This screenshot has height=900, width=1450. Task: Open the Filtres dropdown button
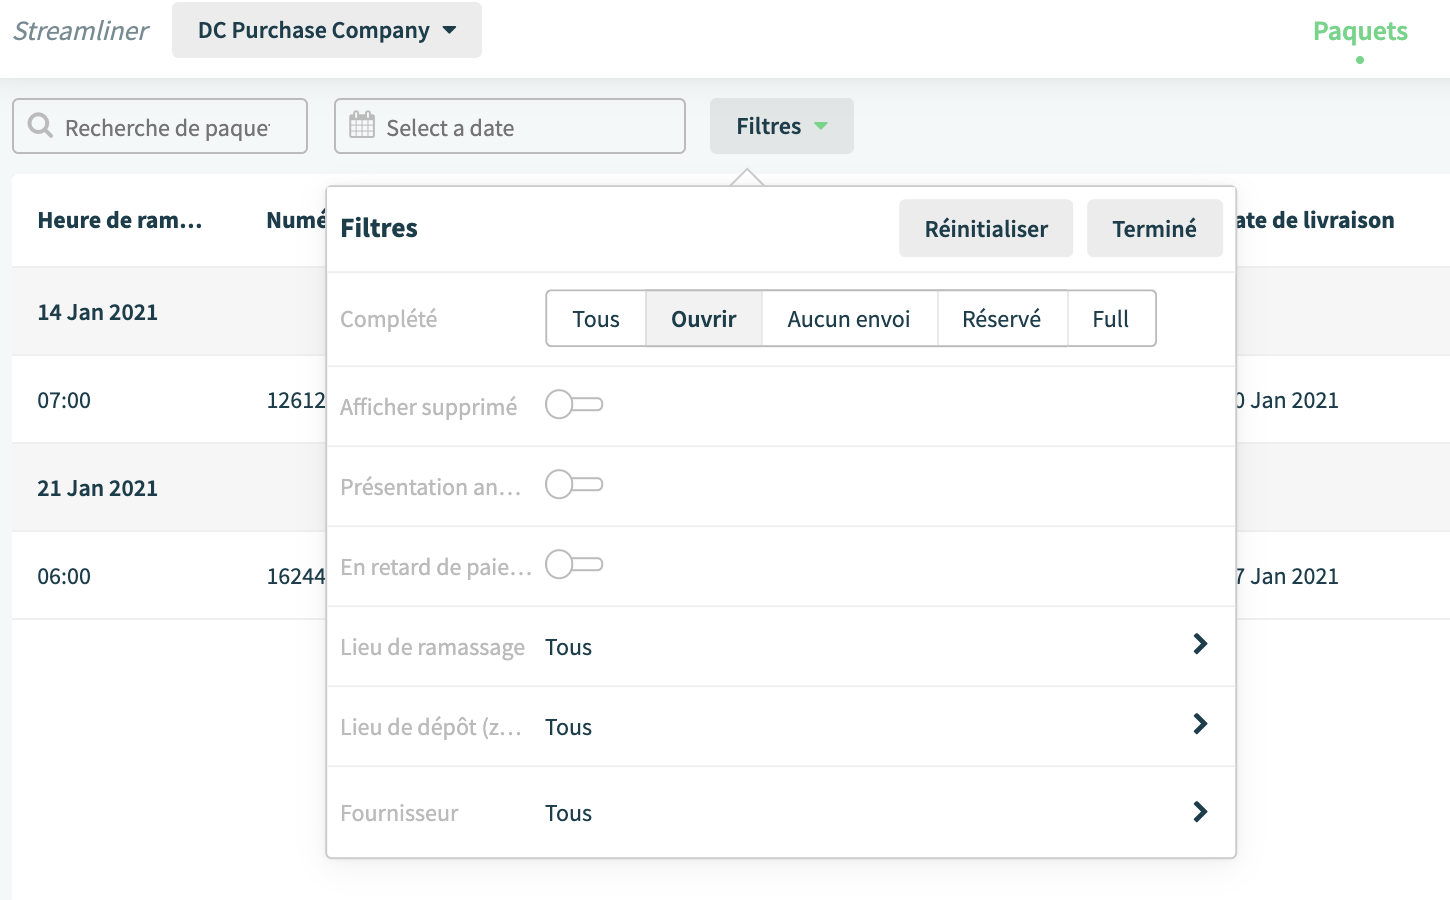click(x=782, y=126)
